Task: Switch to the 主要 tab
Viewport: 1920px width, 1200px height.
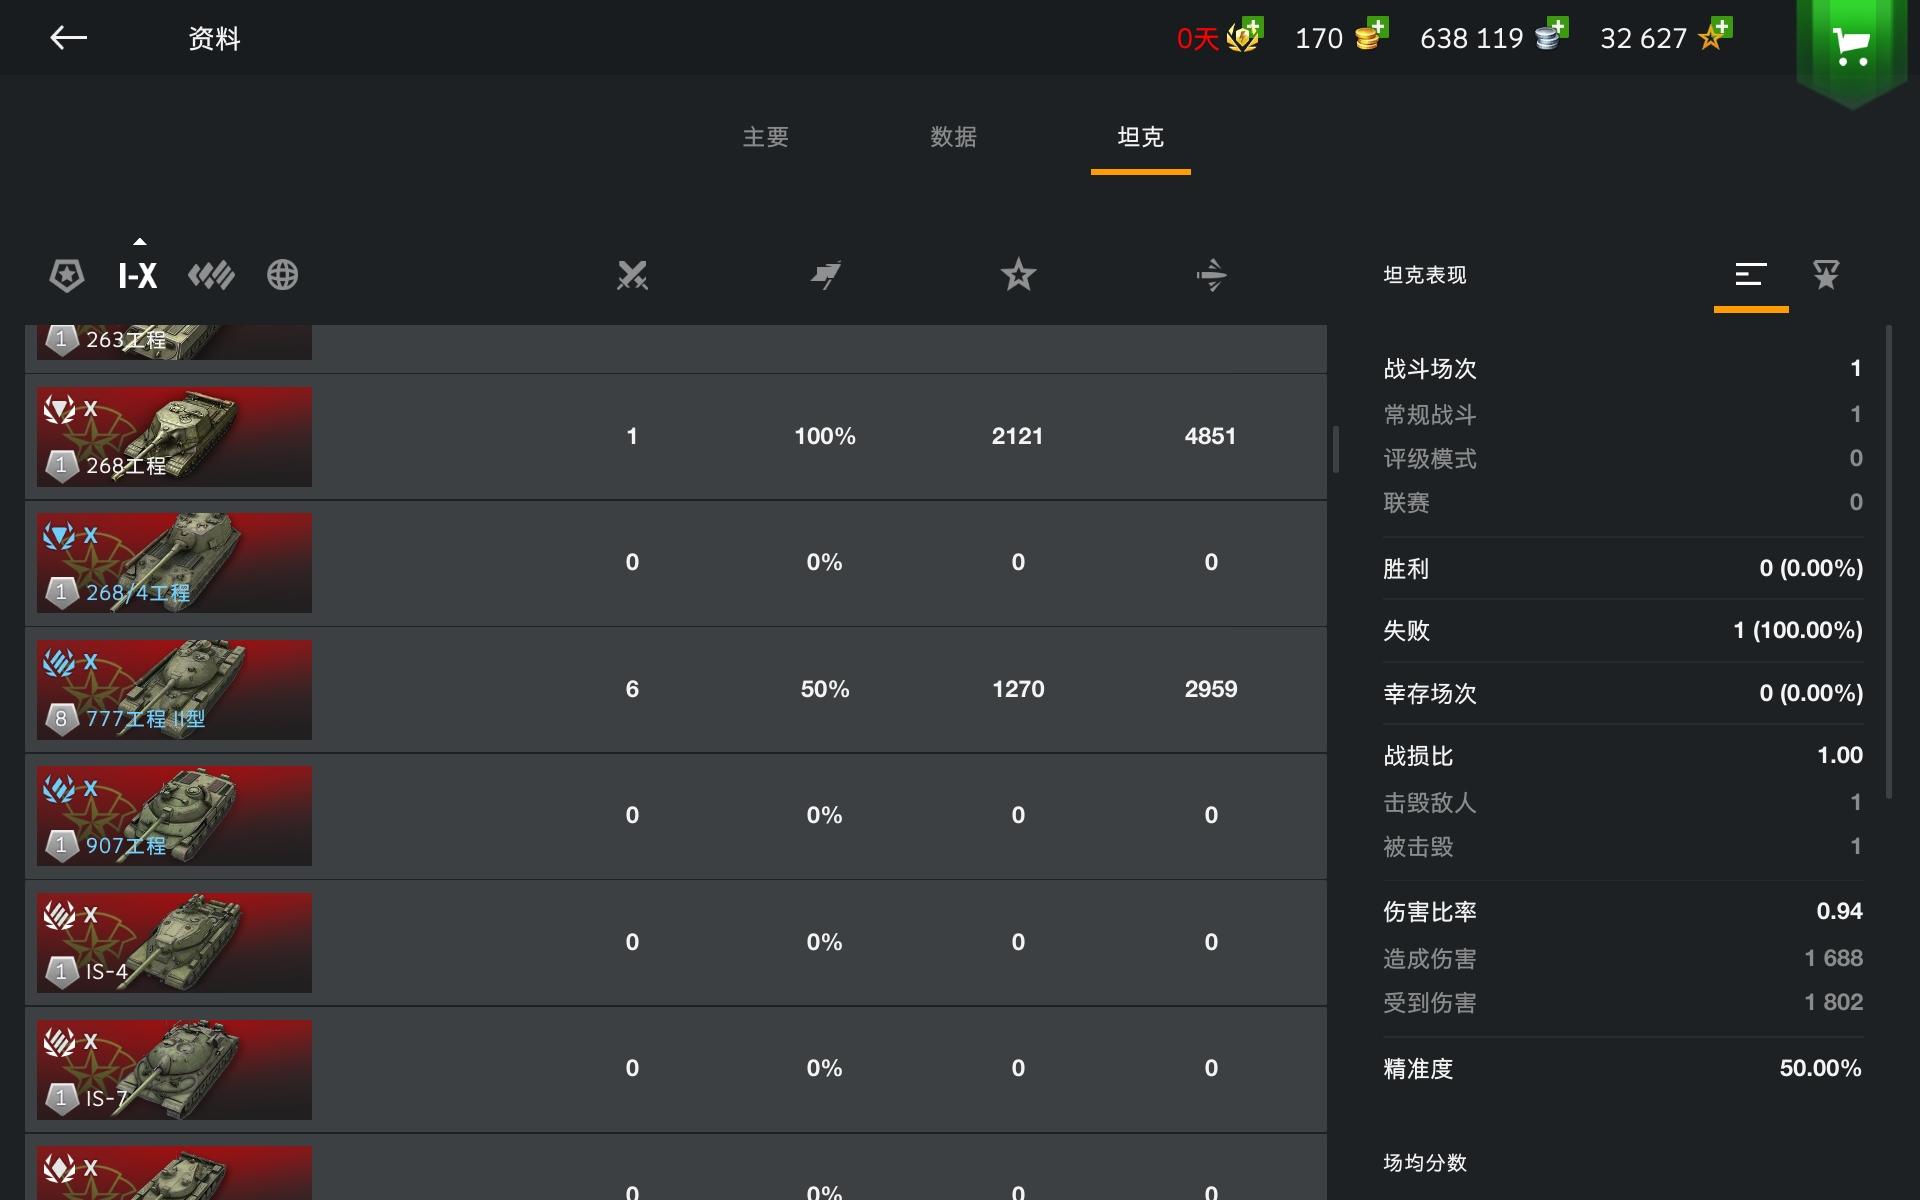Action: point(766,137)
